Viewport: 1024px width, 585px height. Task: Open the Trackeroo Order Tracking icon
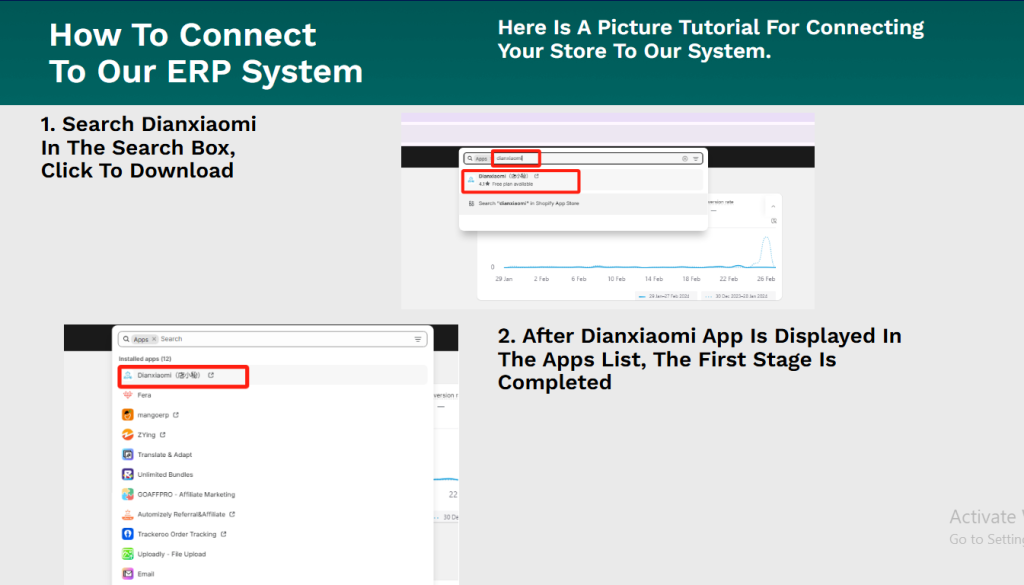click(x=127, y=534)
